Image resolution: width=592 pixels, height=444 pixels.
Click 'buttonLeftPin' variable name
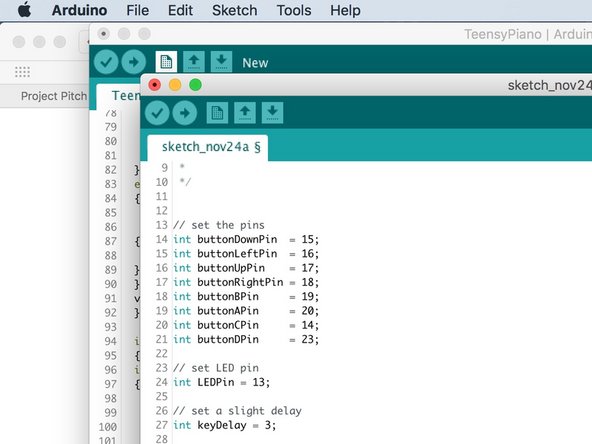click(237, 254)
